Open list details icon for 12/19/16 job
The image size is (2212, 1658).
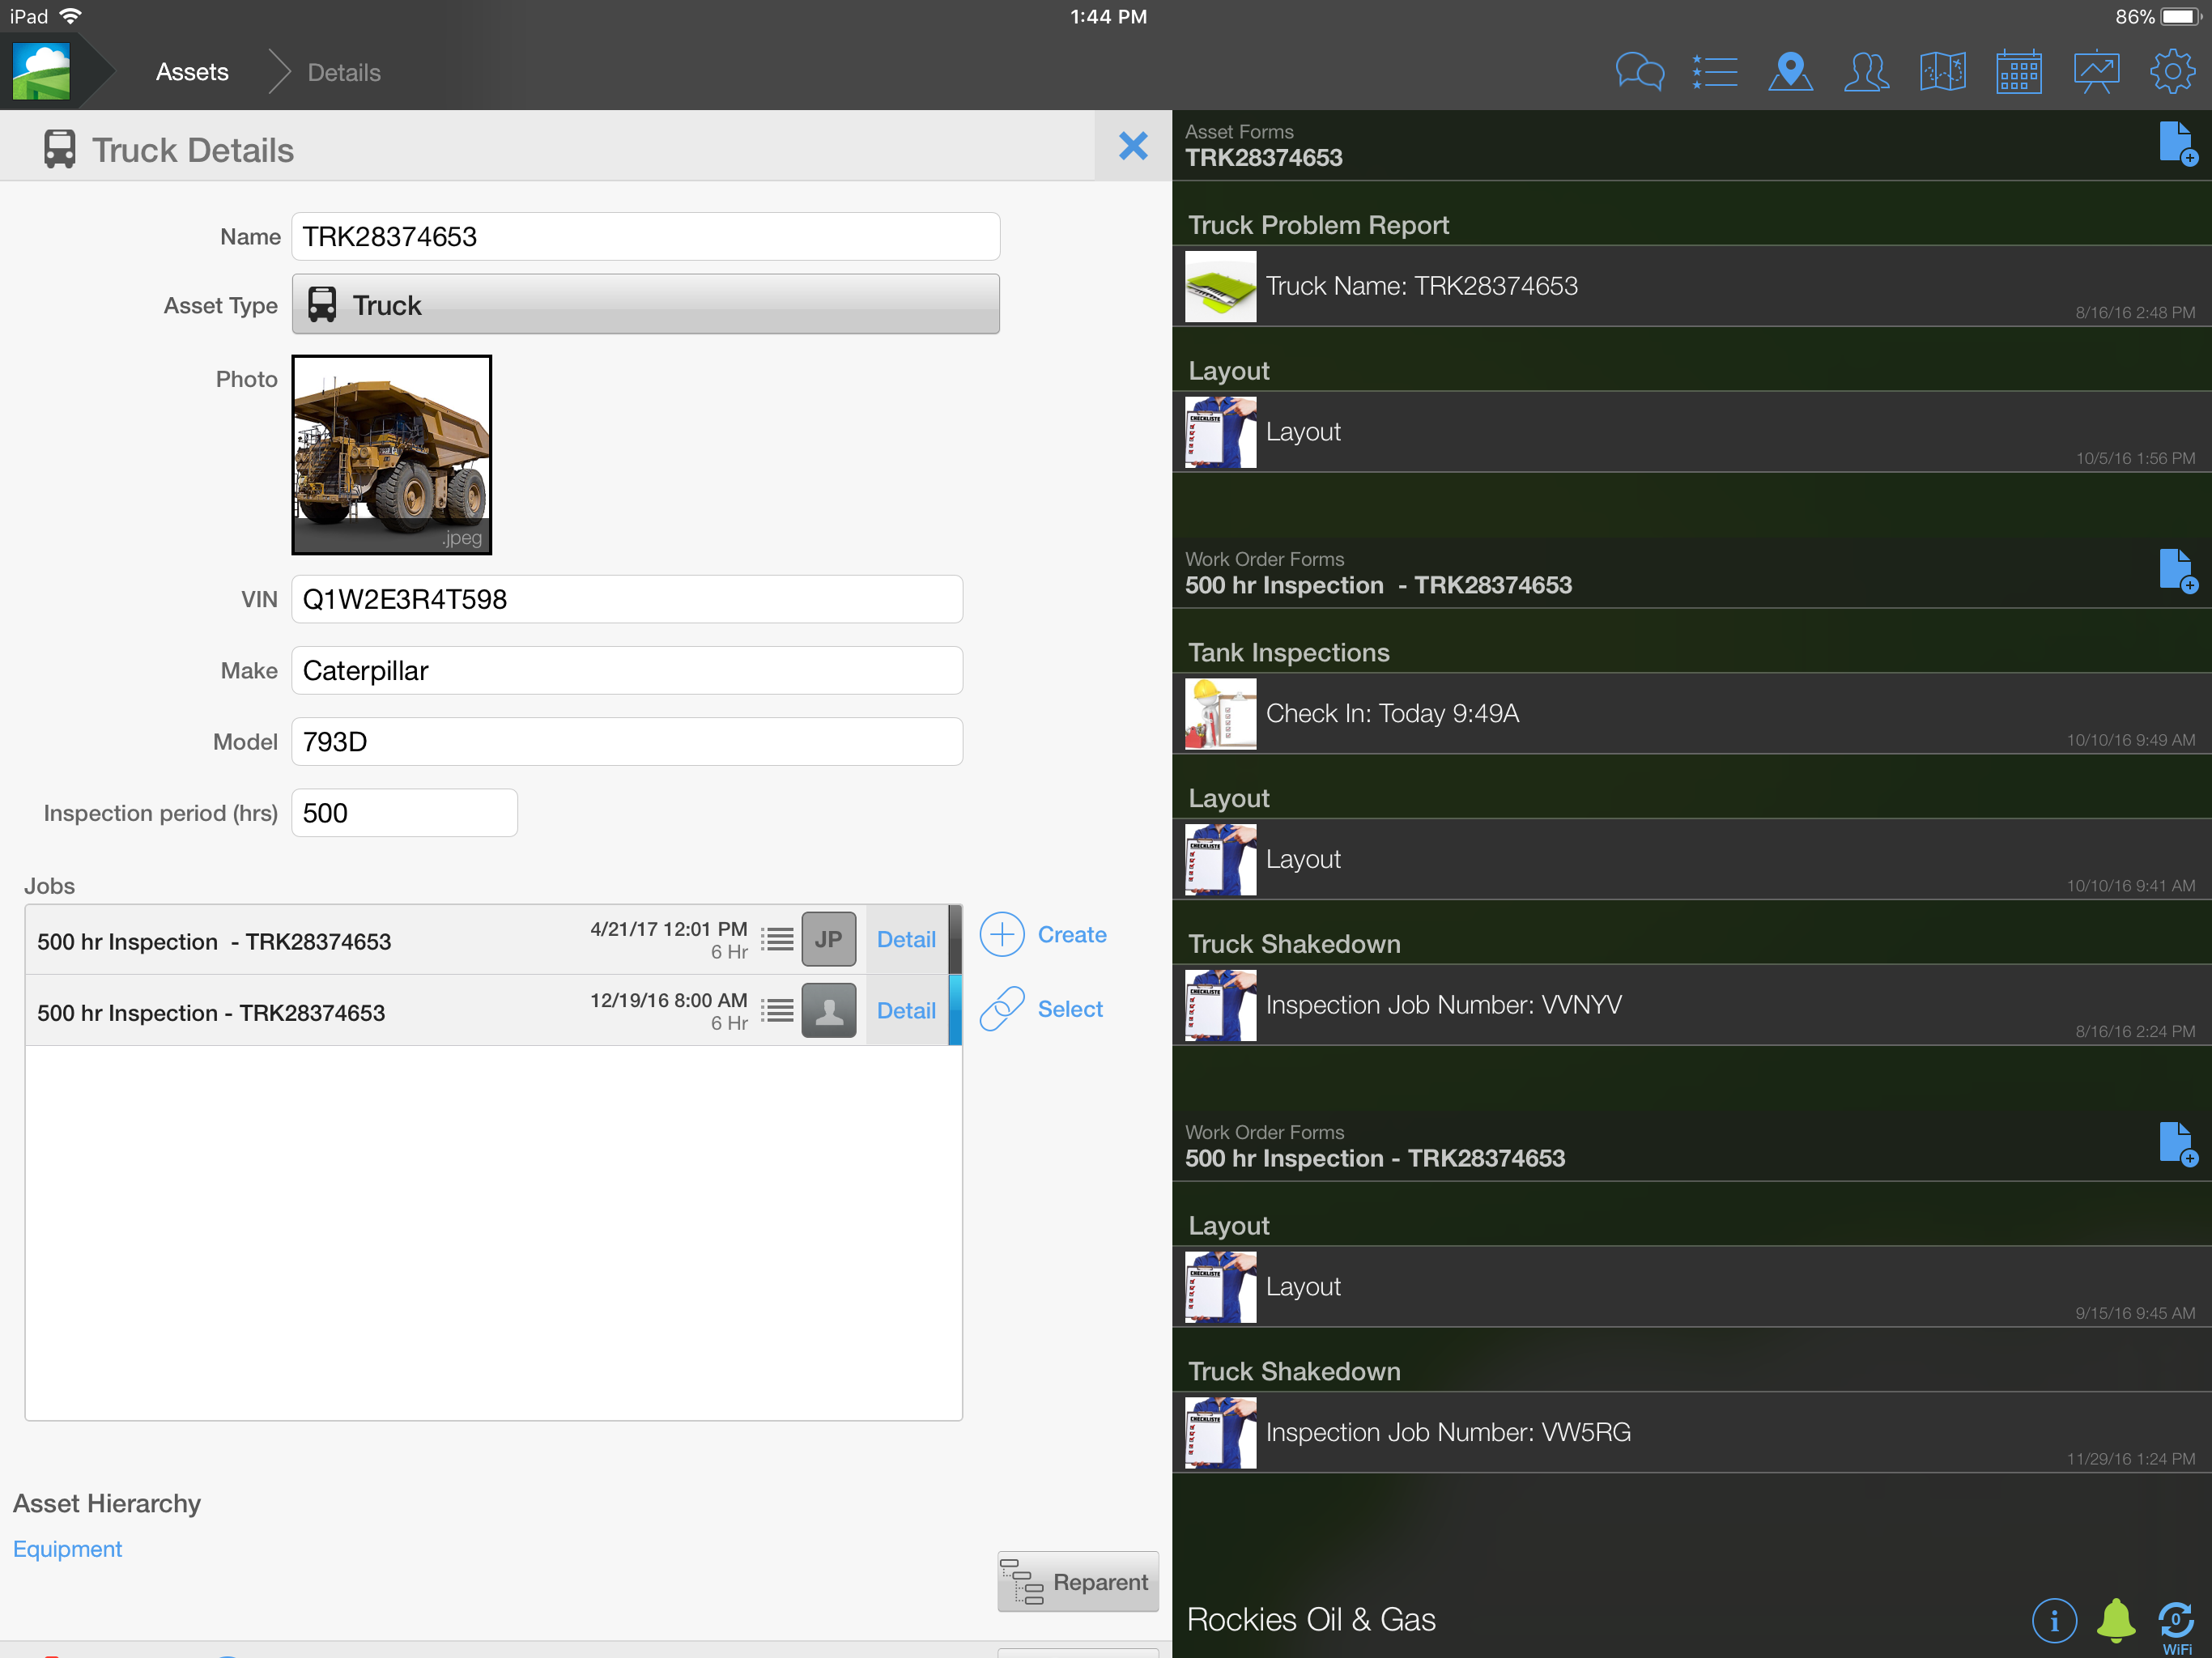click(777, 1010)
